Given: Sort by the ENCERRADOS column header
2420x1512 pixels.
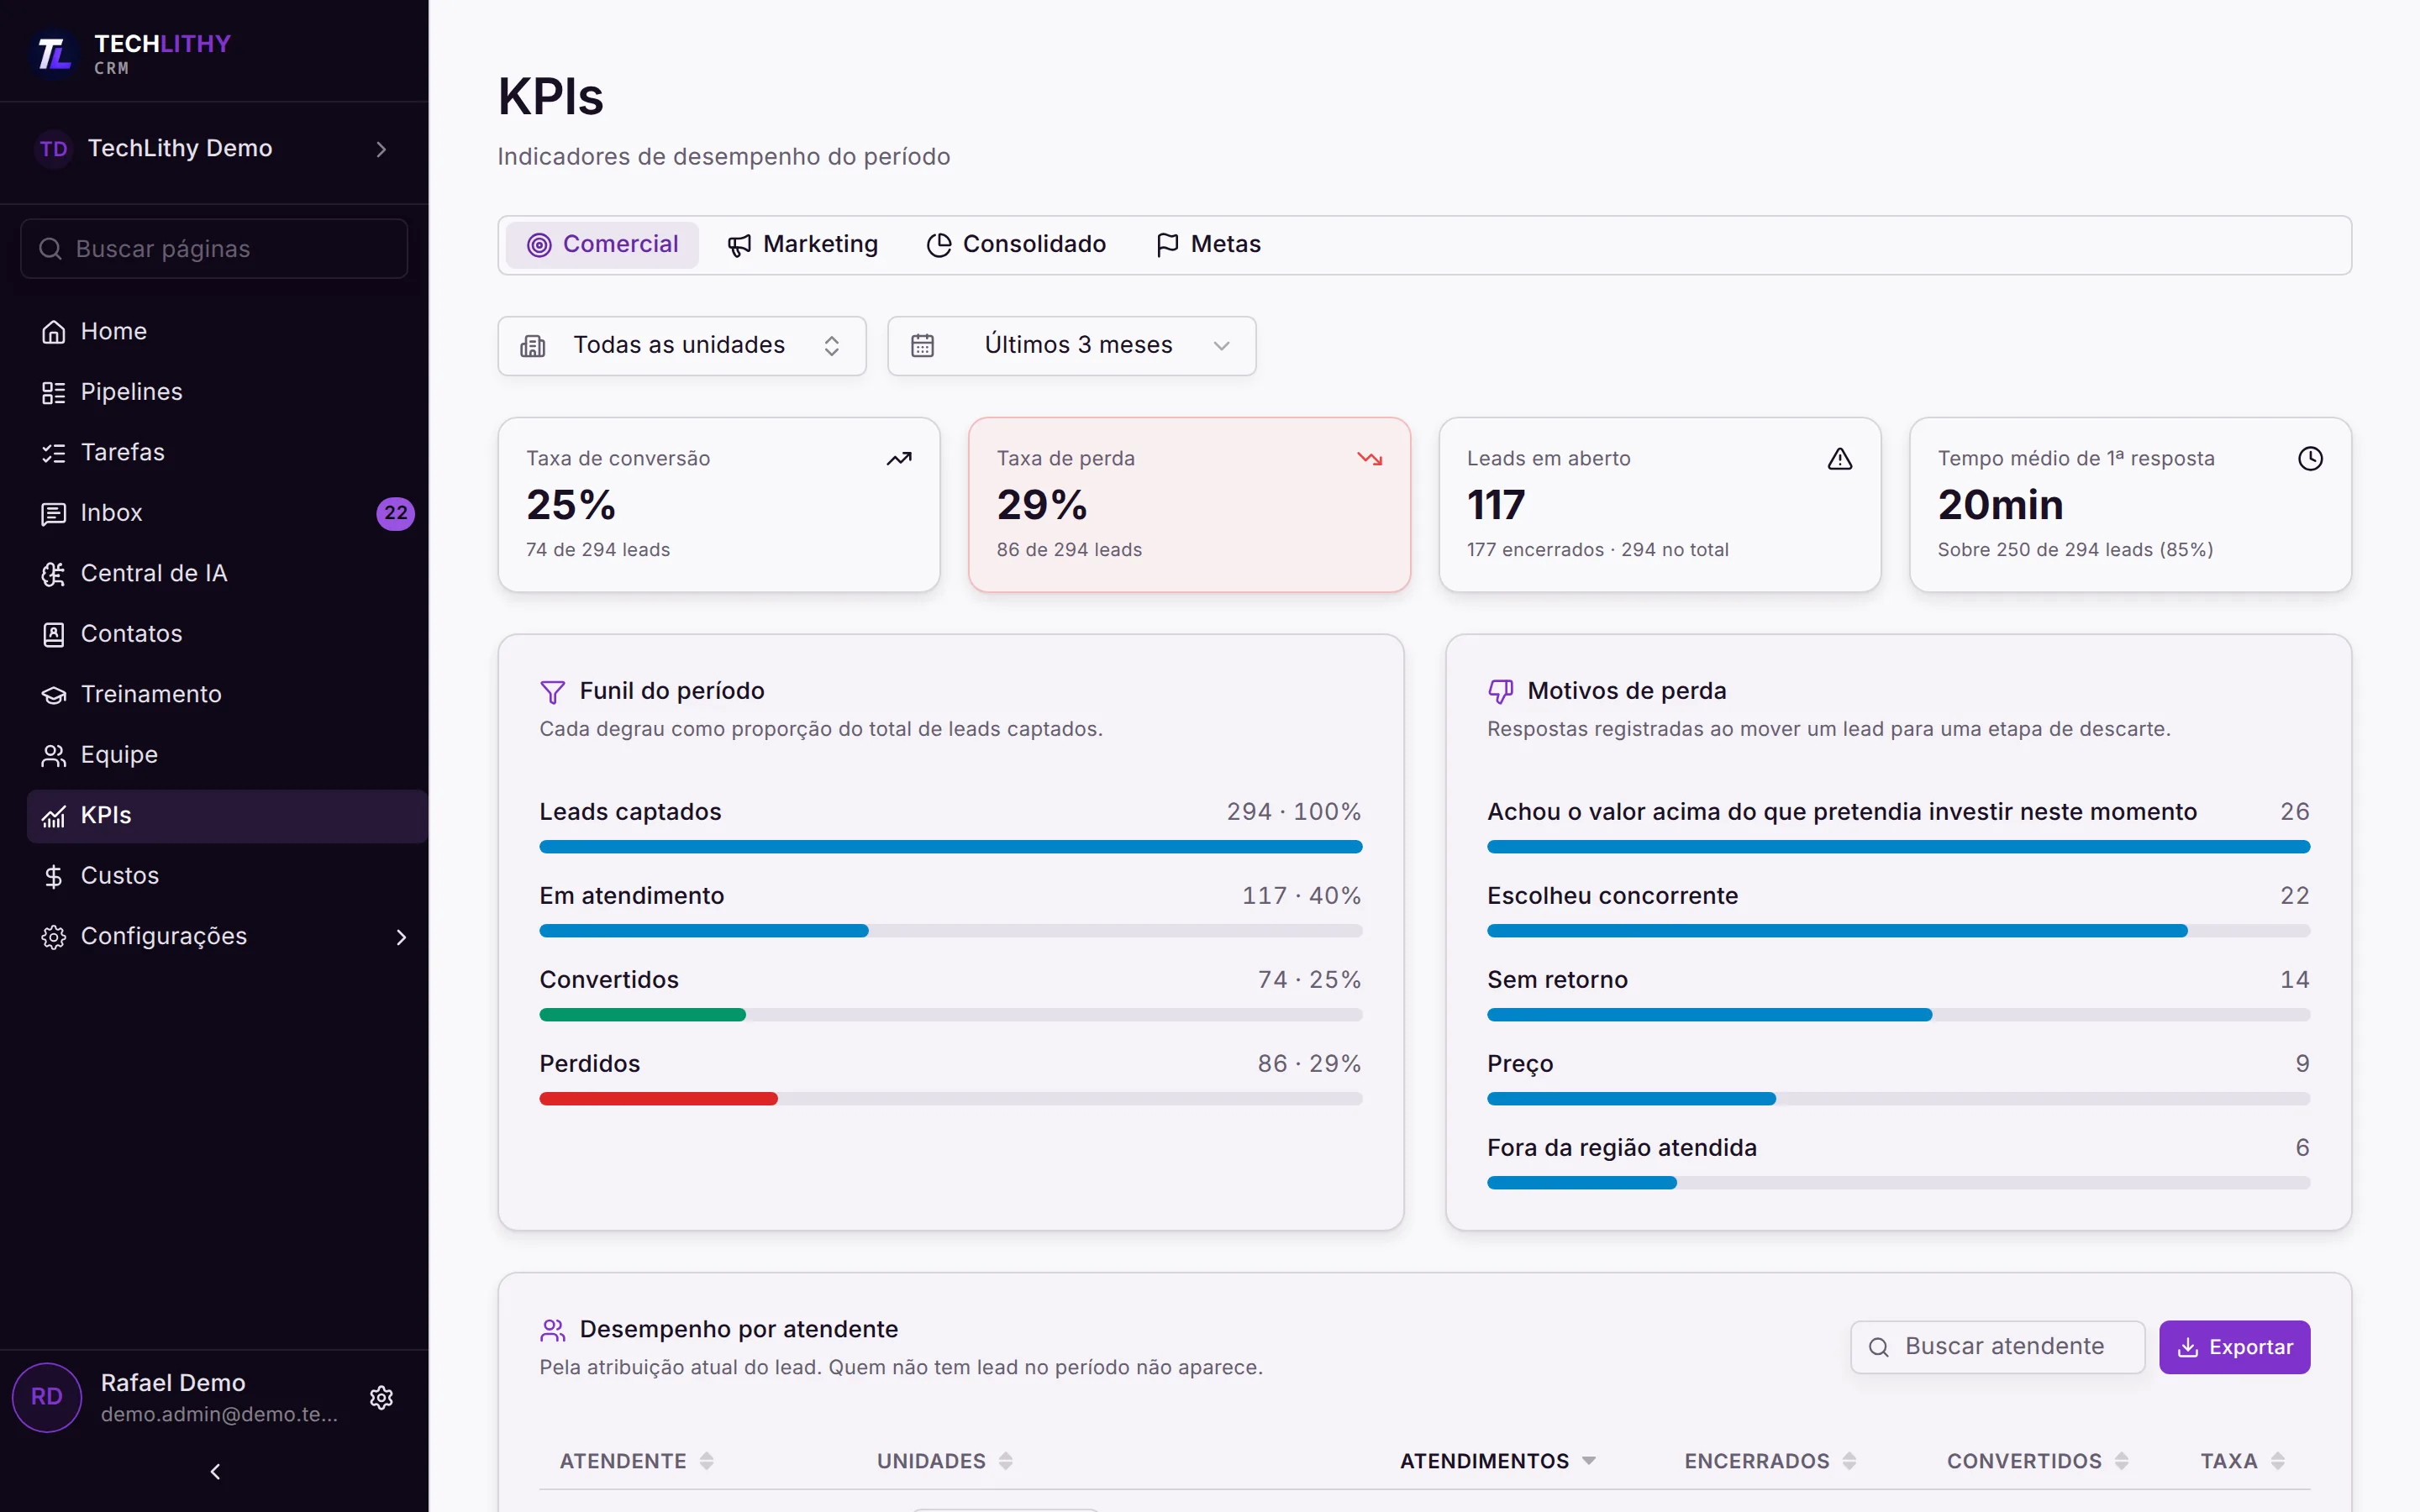Looking at the screenshot, I should (x=1770, y=1461).
